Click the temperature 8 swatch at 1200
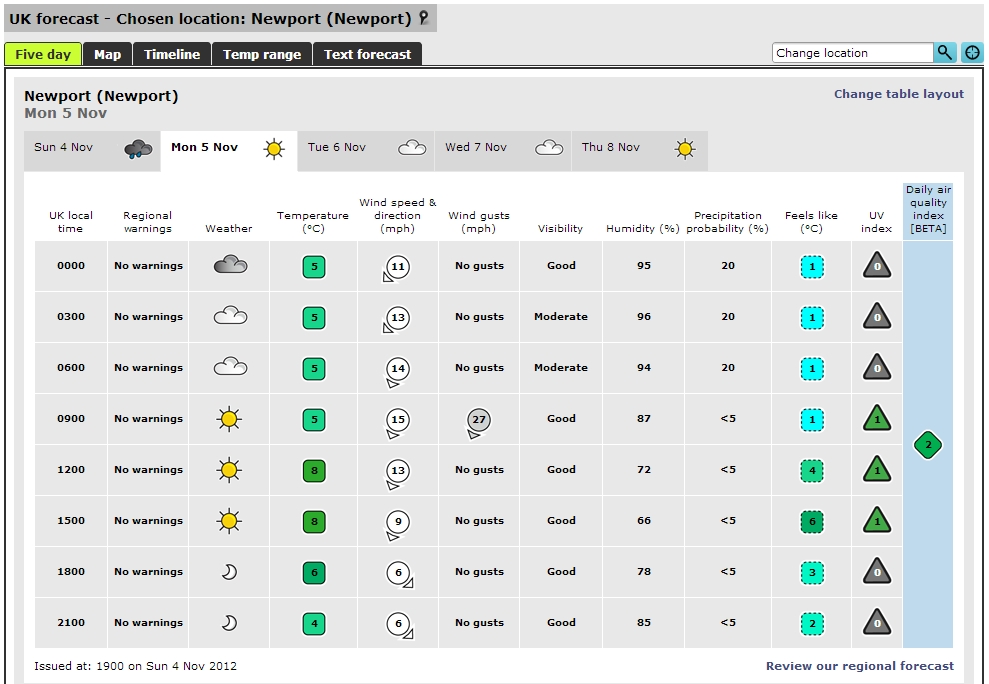Viewport: 989px width, 684px height. [x=314, y=470]
